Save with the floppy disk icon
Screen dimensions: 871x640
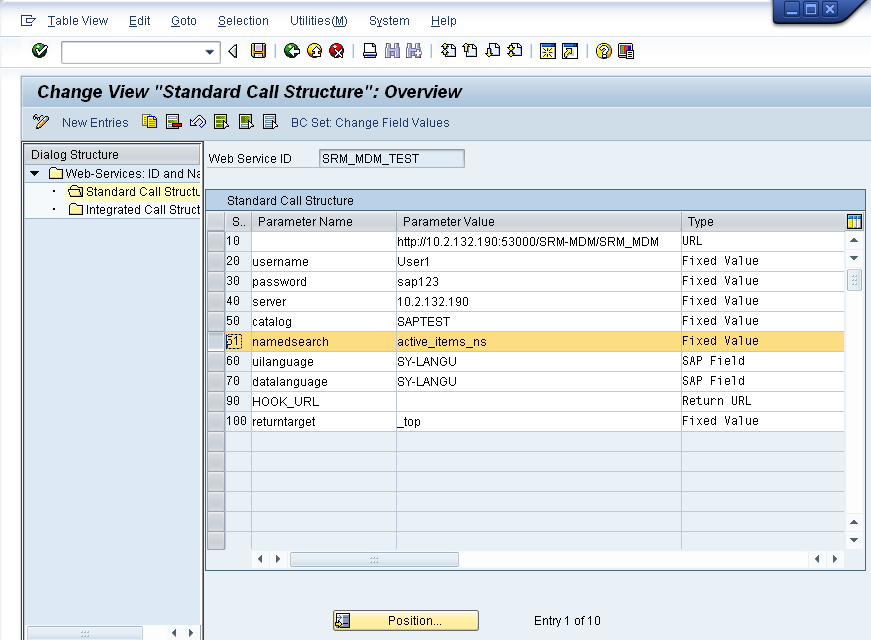click(258, 51)
